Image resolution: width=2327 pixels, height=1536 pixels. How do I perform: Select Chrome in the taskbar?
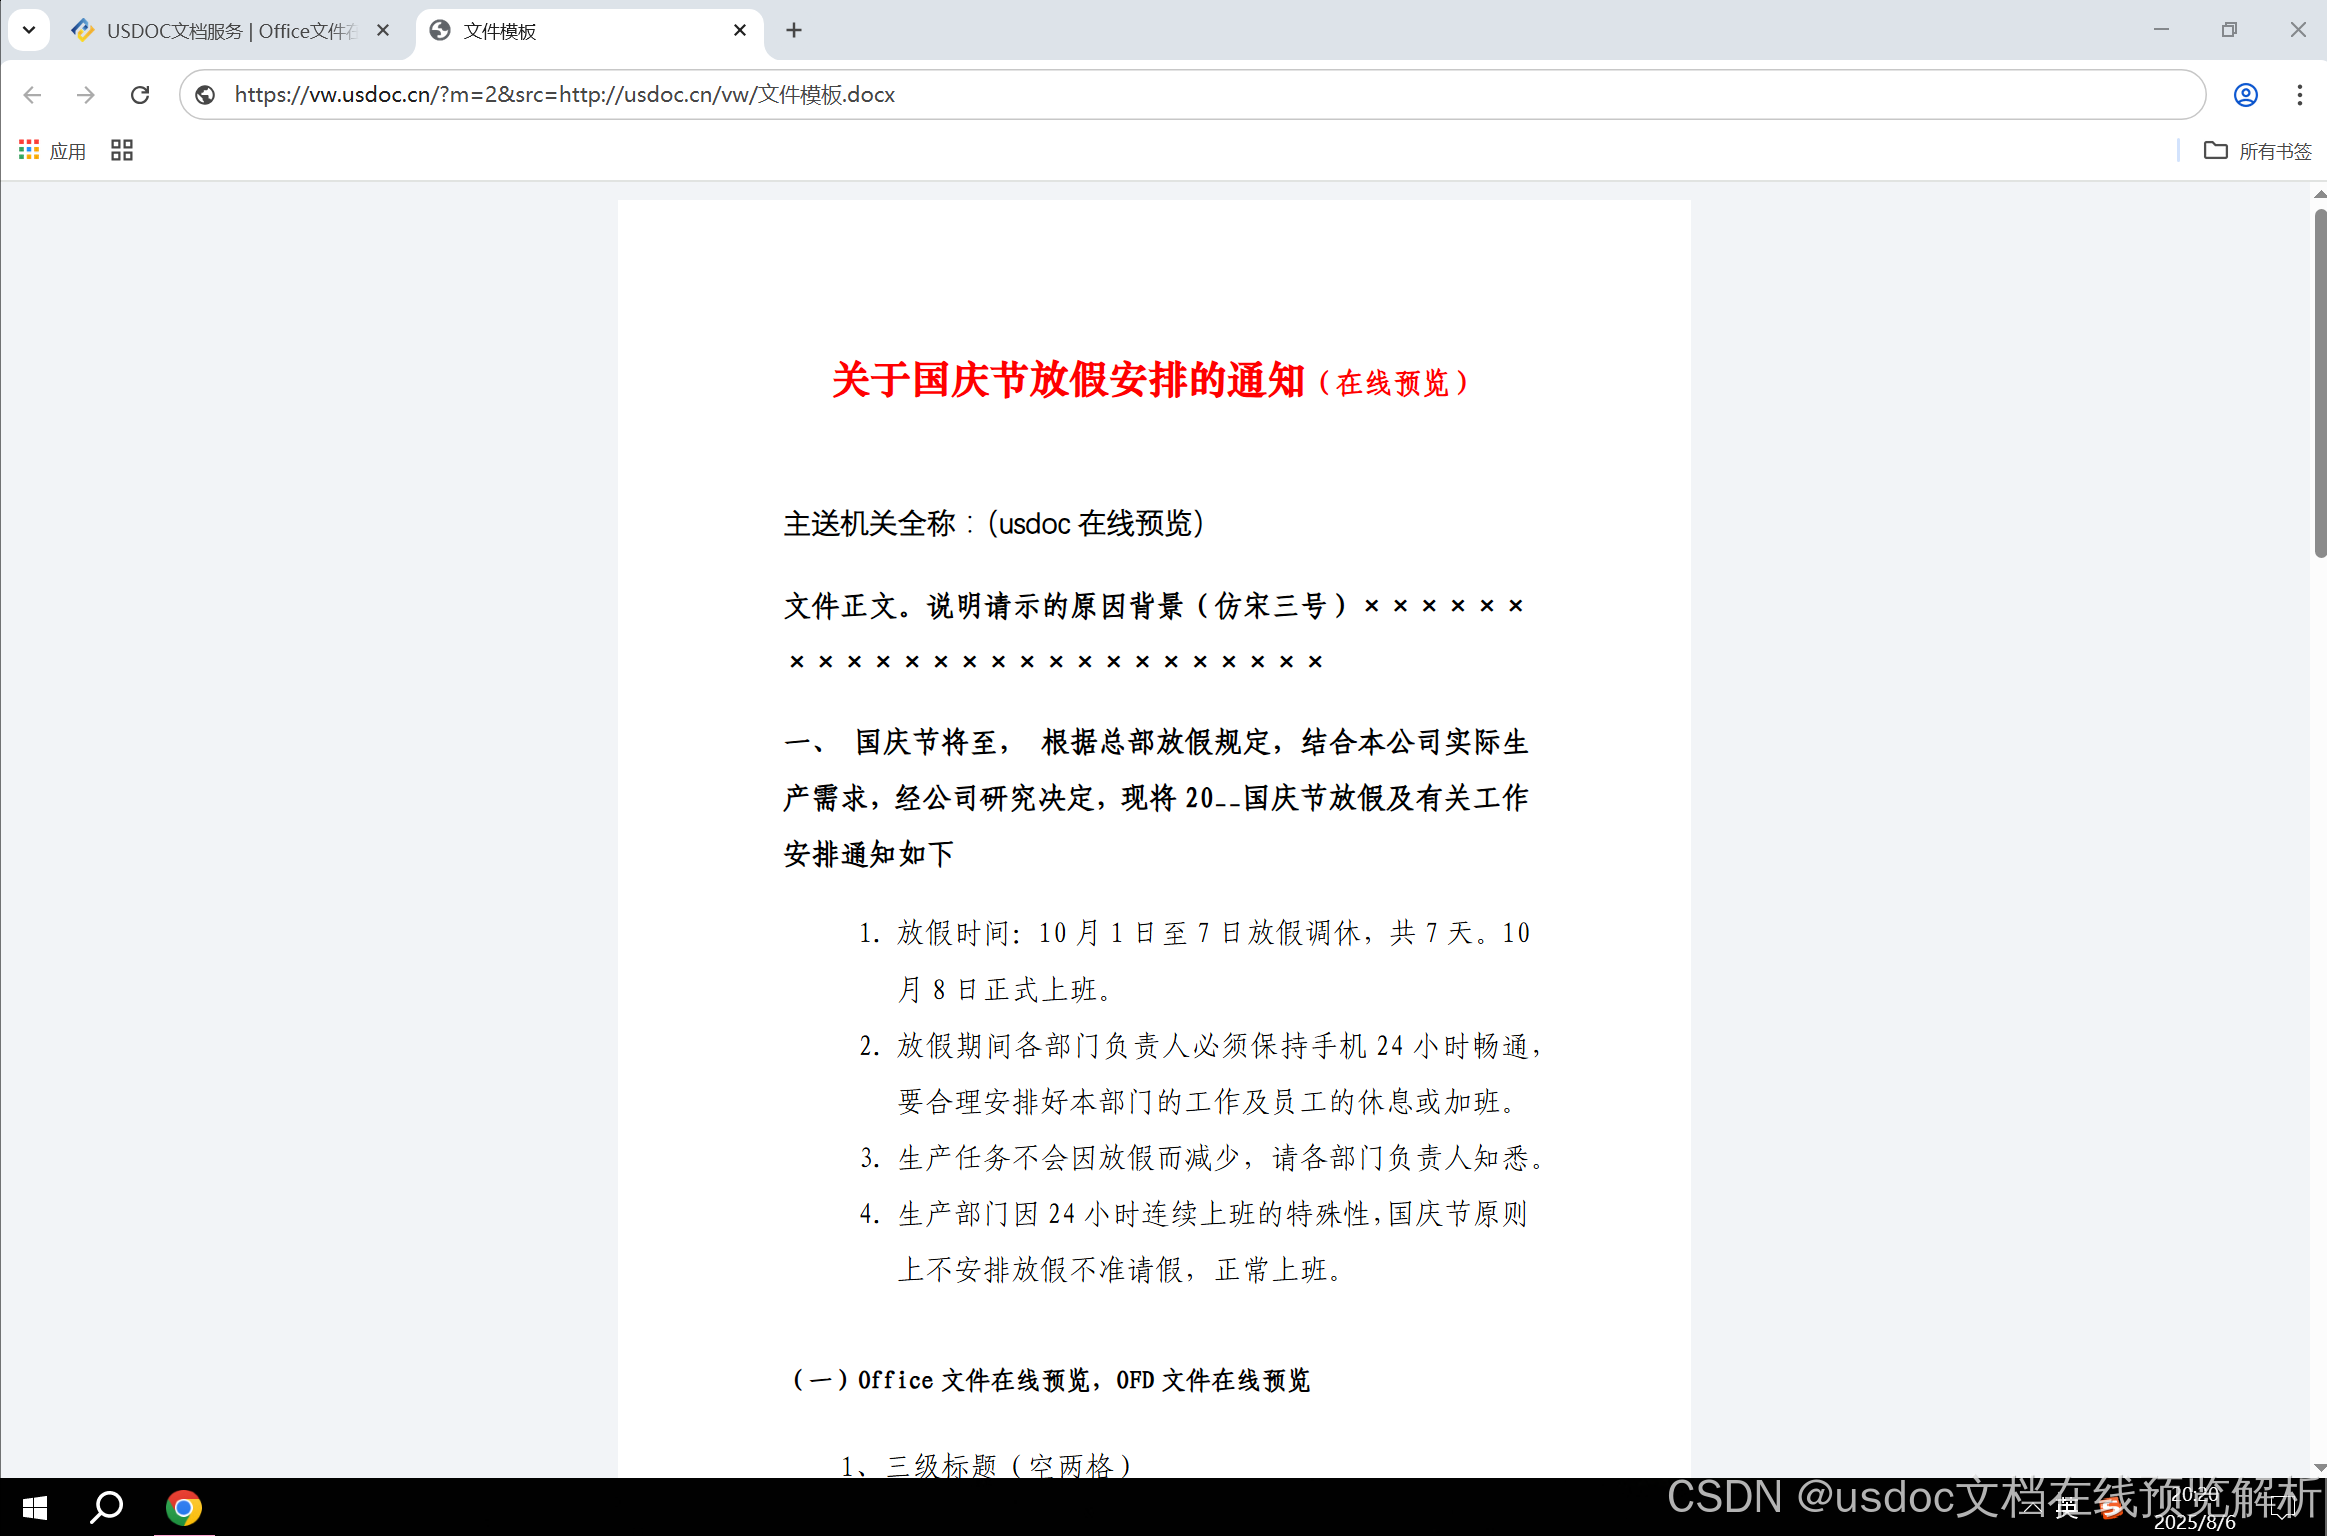point(184,1508)
